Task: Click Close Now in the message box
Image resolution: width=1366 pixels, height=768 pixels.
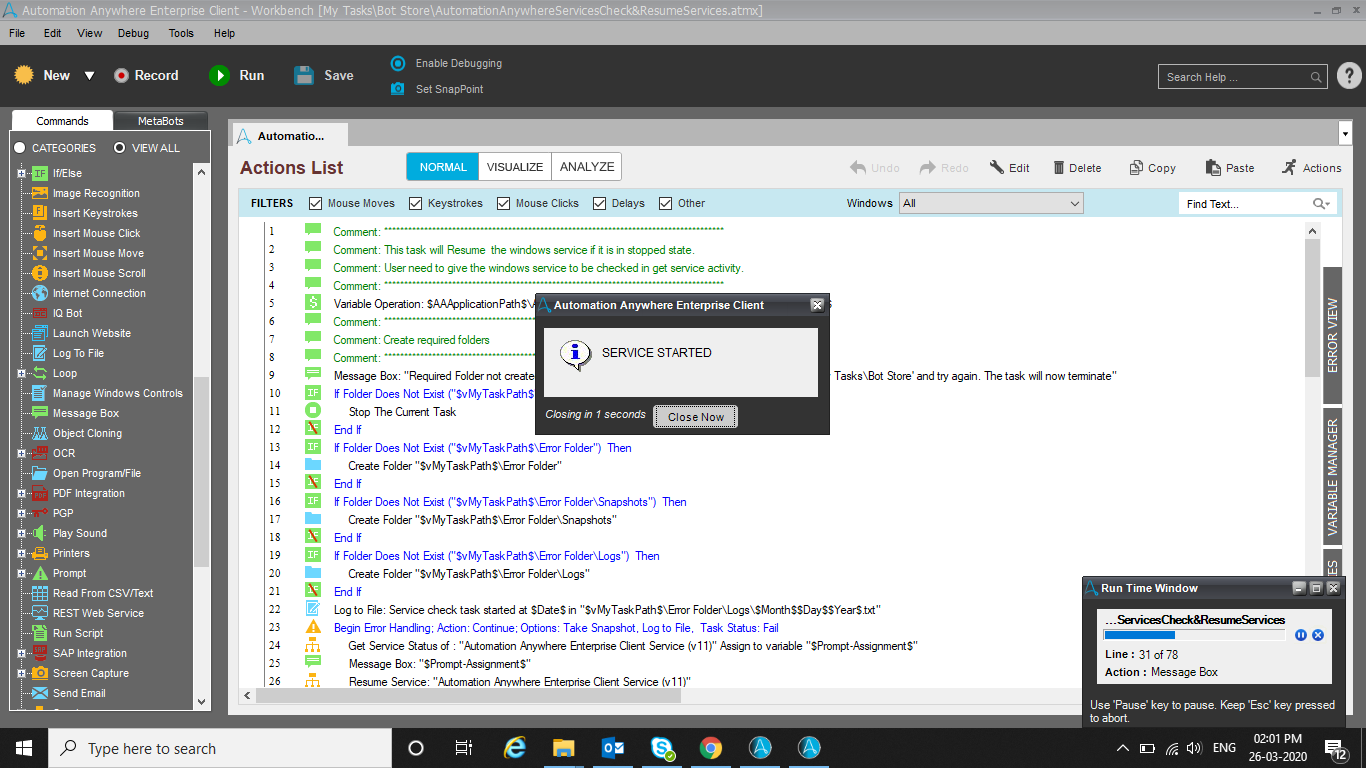Action: click(x=696, y=417)
